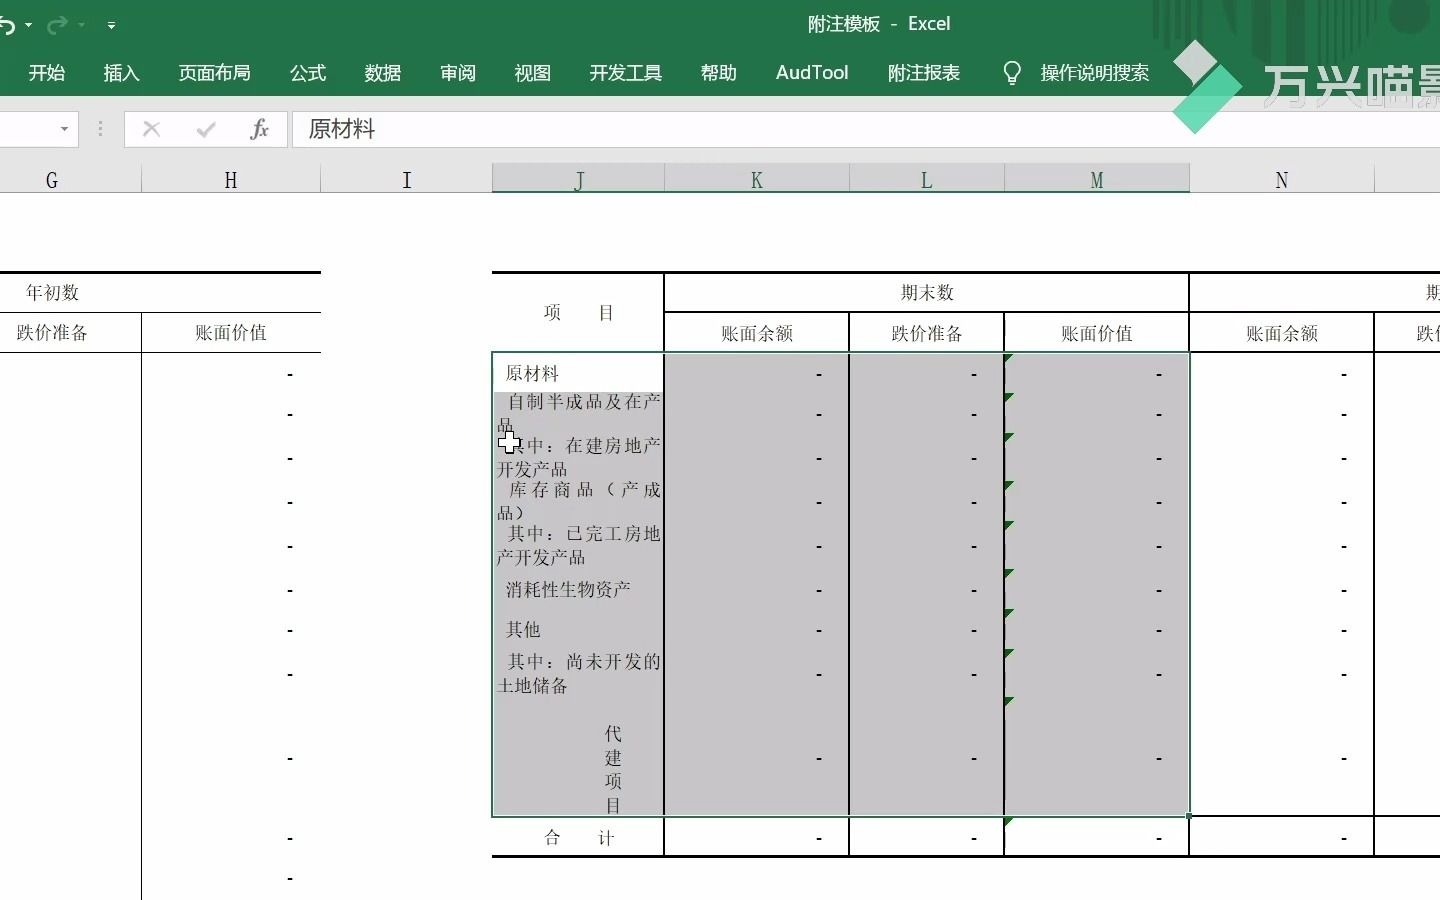Screen dimensions: 1440x900
Task: Open the 开始 ribbon tab
Action: coord(47,73)
